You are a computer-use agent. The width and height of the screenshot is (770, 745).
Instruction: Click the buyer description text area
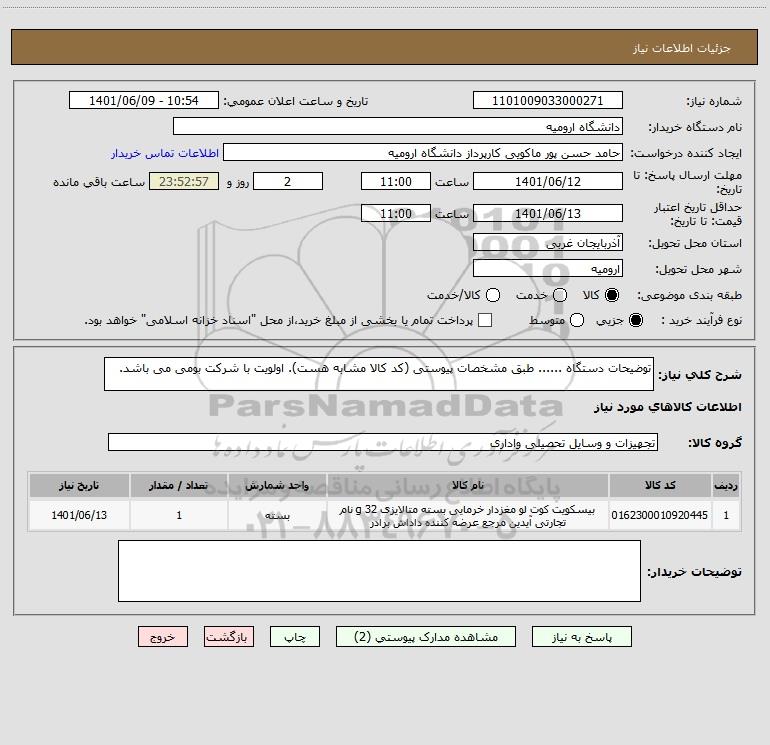coord(379,571)
